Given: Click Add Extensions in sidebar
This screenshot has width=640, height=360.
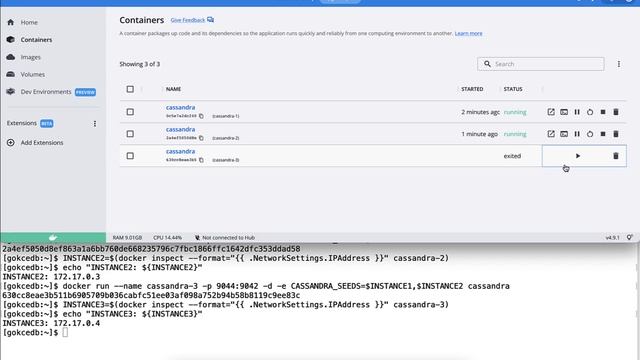Looking at the screenshot, I should (42, 142).
